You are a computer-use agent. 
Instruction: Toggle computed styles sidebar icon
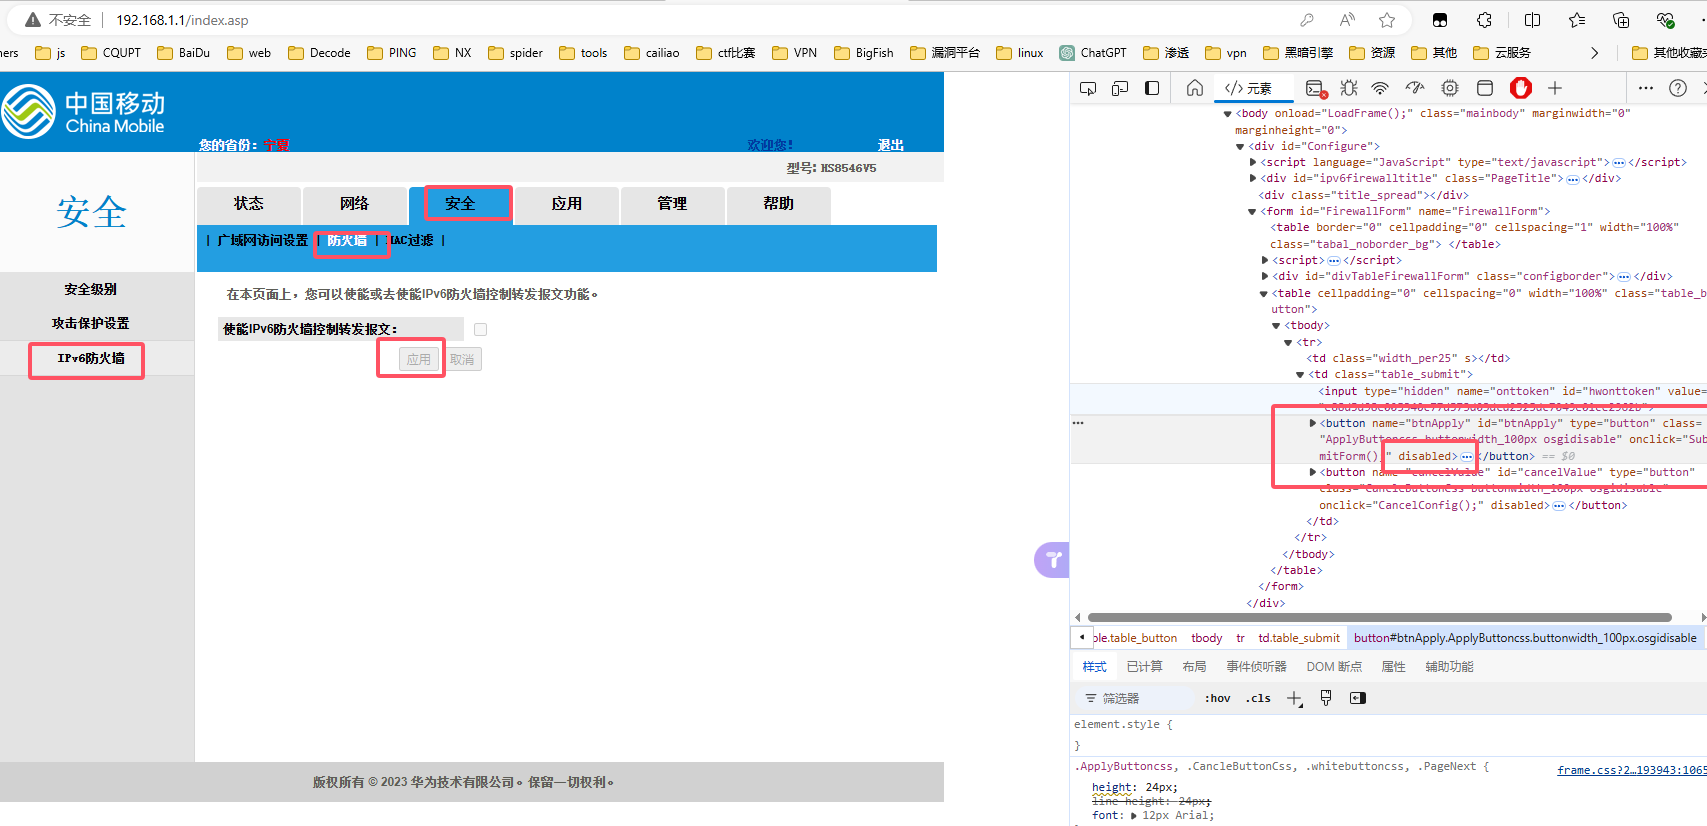[x=1358, y=698]
